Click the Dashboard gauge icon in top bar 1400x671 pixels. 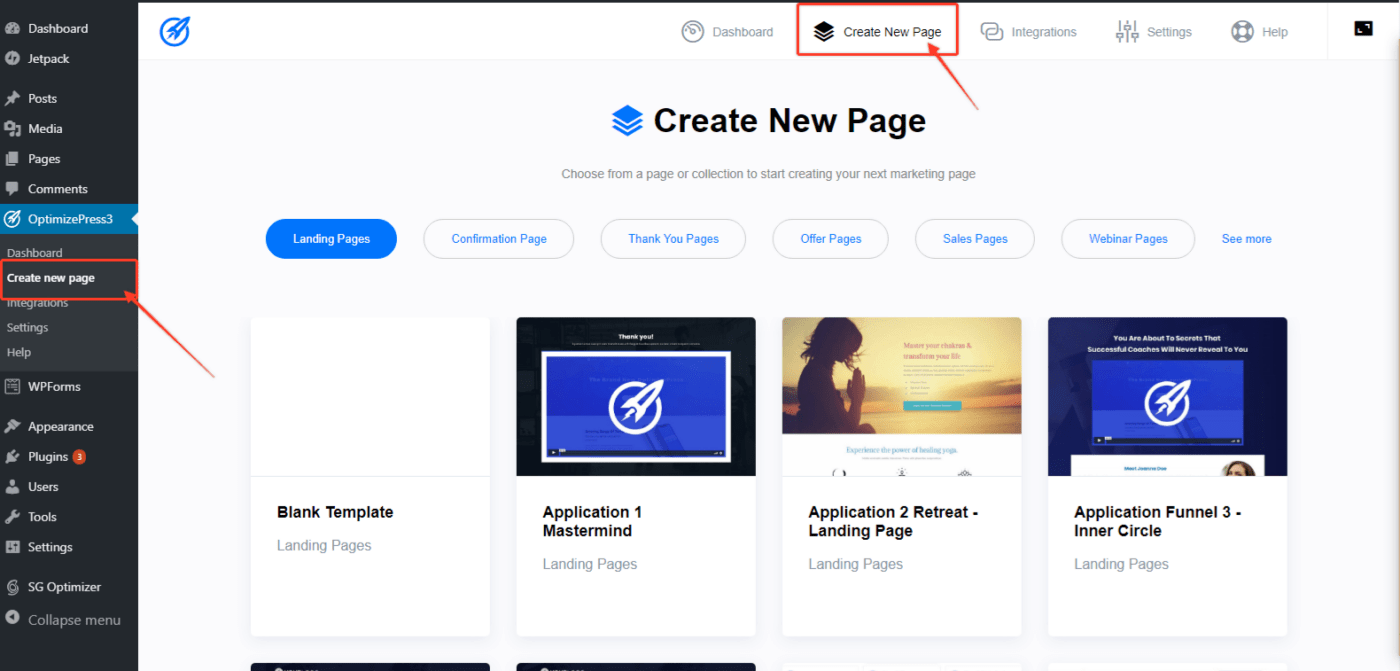(x=692, y=32)
